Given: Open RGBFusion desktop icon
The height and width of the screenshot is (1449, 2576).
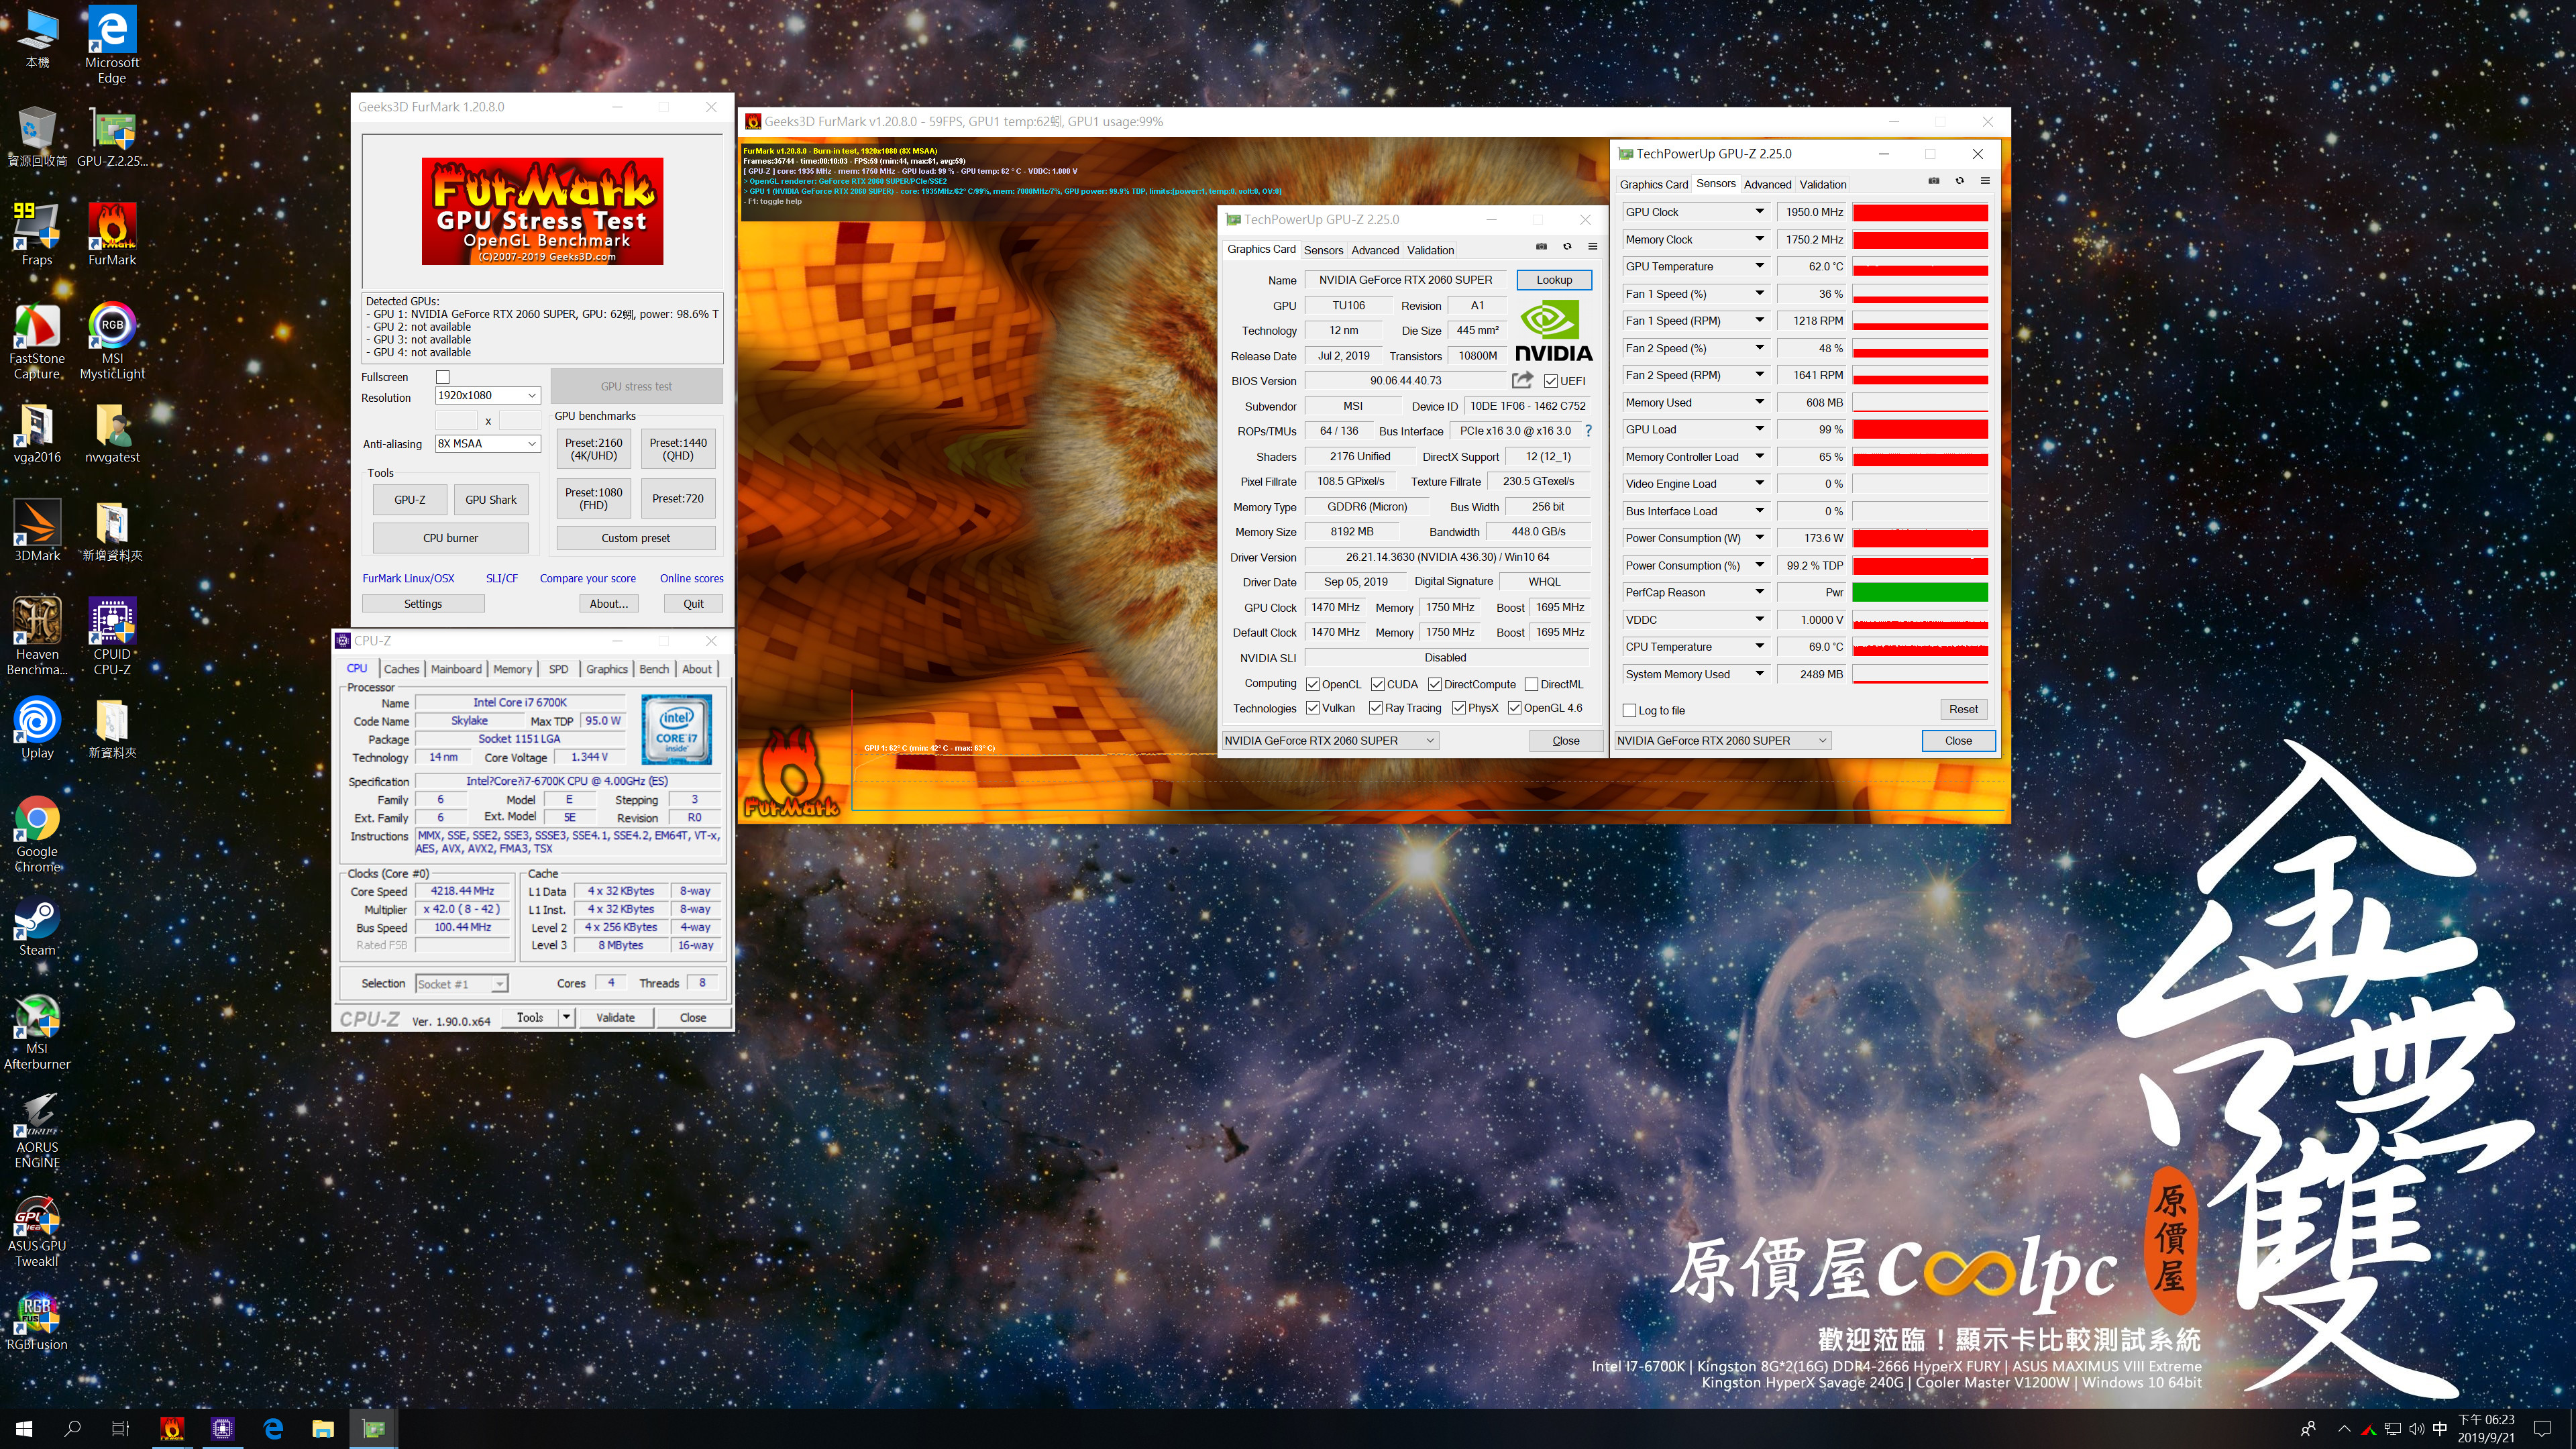Looking at the screenshot, I should click(37, 1321).
